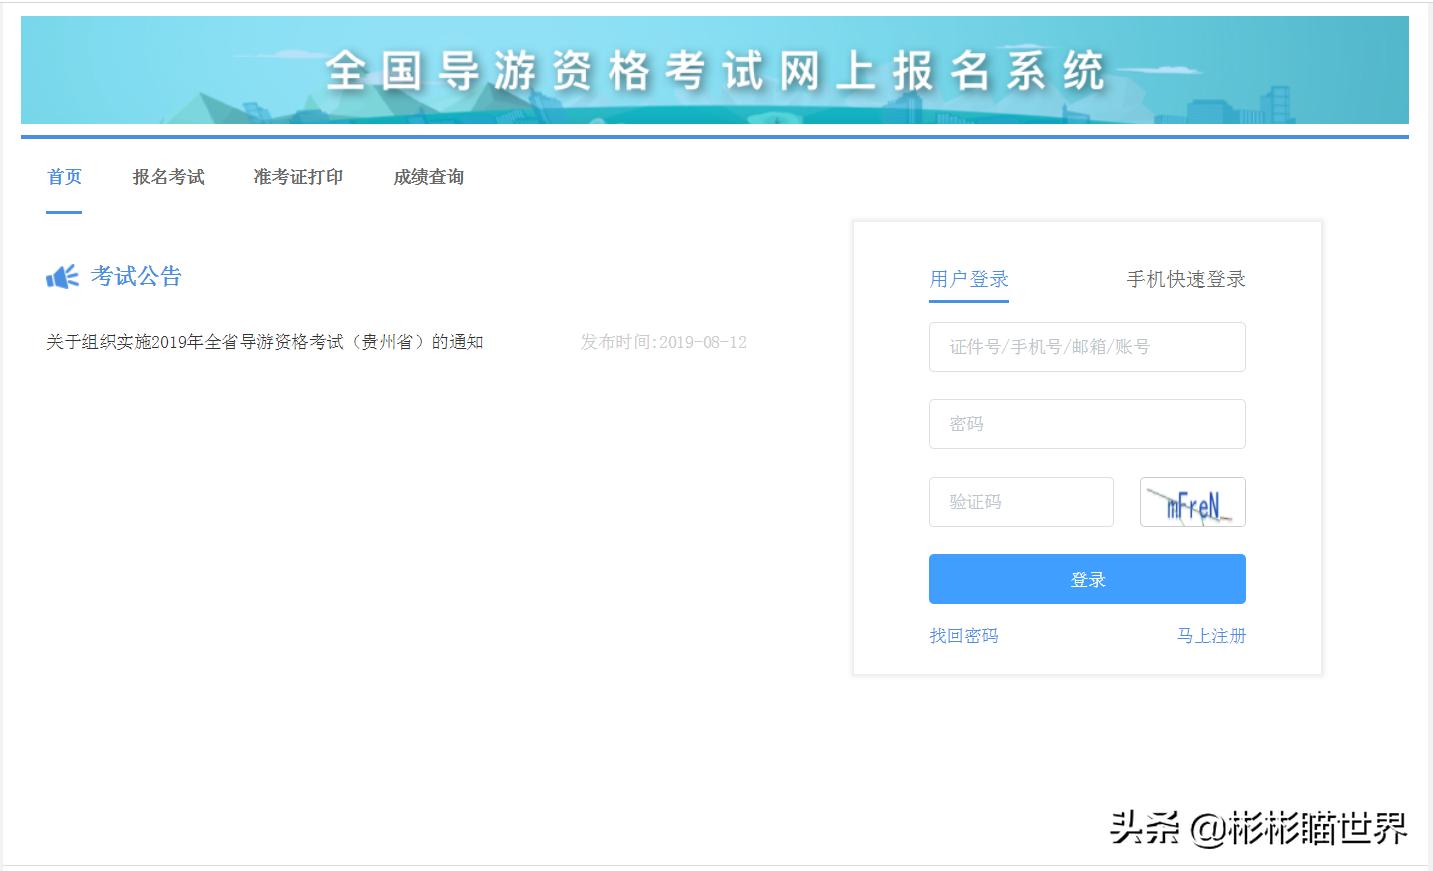Click the 找回密码 link
Image resolution: width=1433 pixels, height=871 pixels.
click(963, 635)
